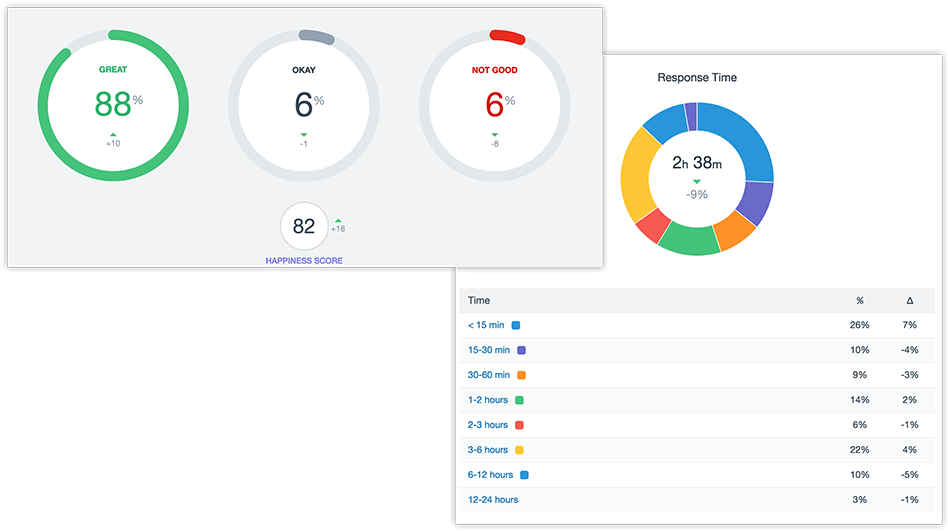Viewport: 948px width, 531px height.
Task: Select the "3-6 hours" time link
Action: coord(487,450)
